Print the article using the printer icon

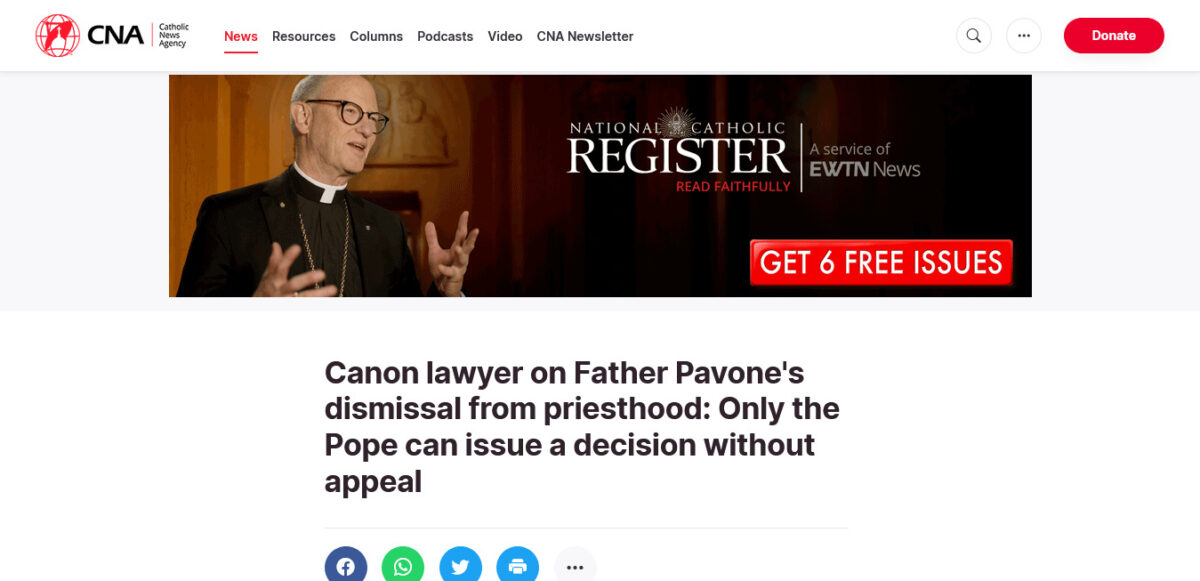pos(518,566)
